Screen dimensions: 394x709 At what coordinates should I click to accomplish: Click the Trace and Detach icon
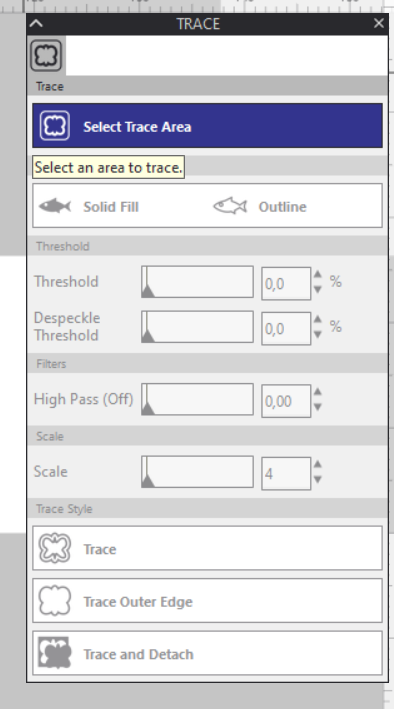[x=54, y=653]
